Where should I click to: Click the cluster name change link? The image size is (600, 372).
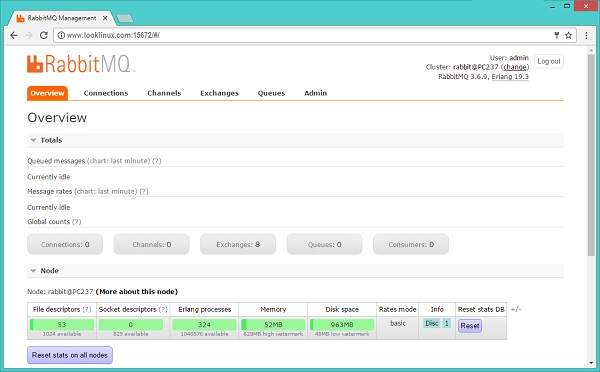click(x=515, y=67)
